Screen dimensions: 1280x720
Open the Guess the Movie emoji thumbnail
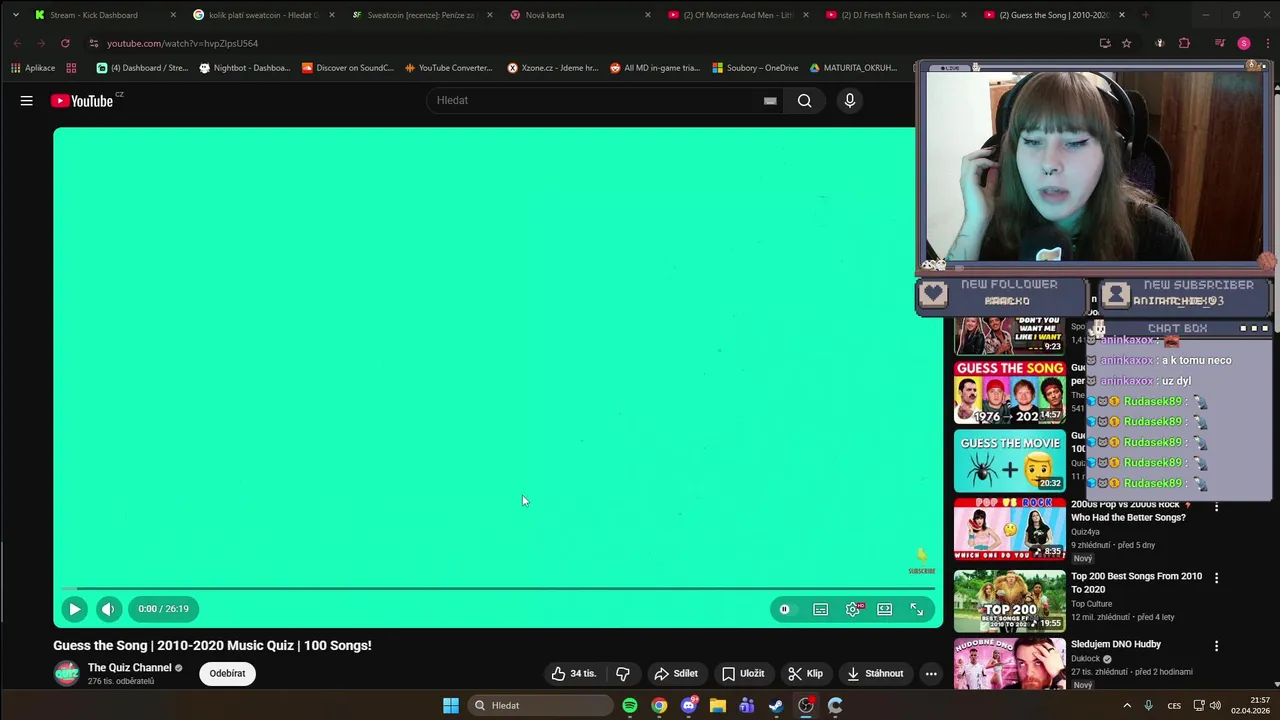pos(1010,461)
